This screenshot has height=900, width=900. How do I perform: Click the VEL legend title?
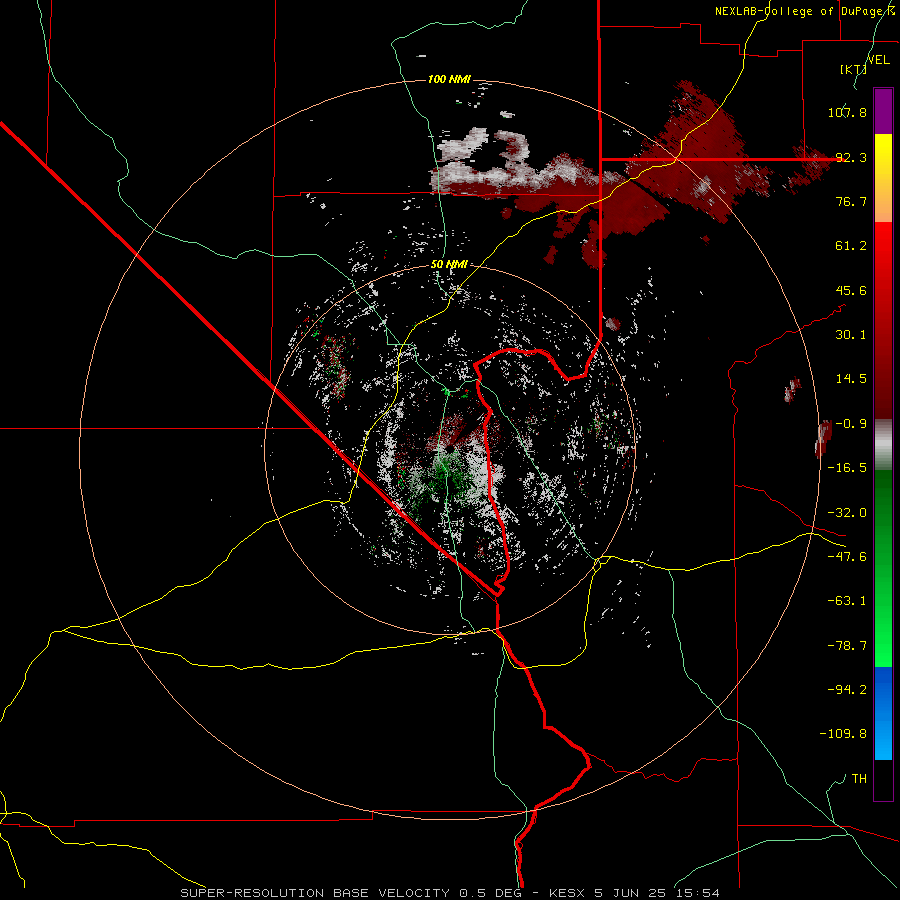point(878,60)
